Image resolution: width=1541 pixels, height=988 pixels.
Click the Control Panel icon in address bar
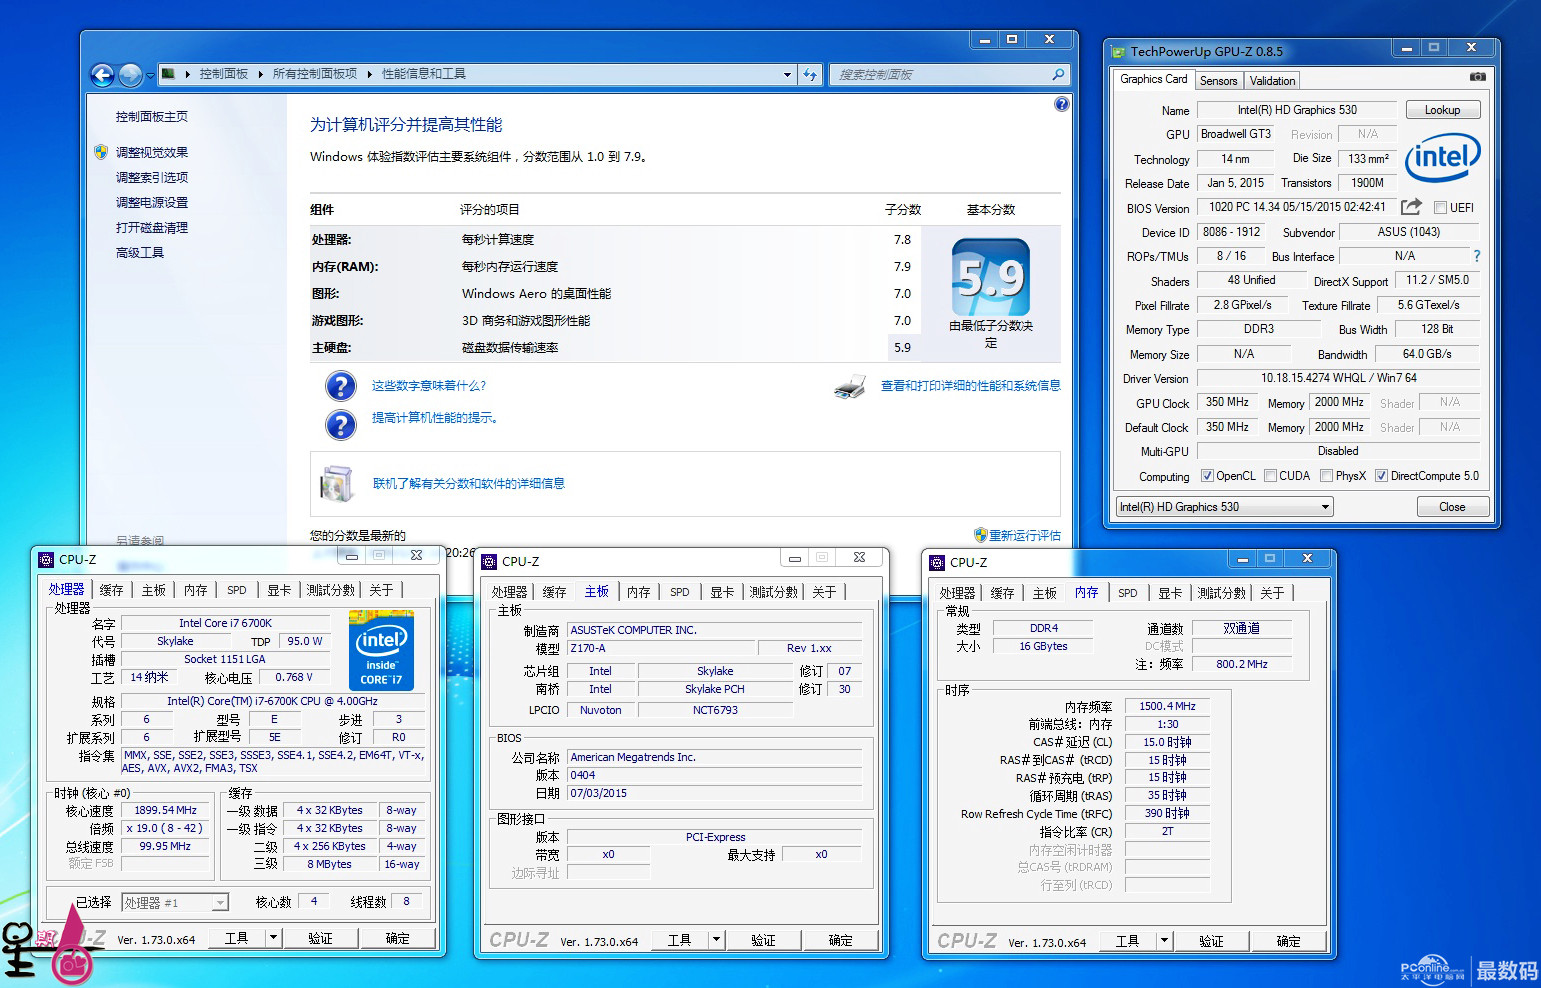click(169, 74)
